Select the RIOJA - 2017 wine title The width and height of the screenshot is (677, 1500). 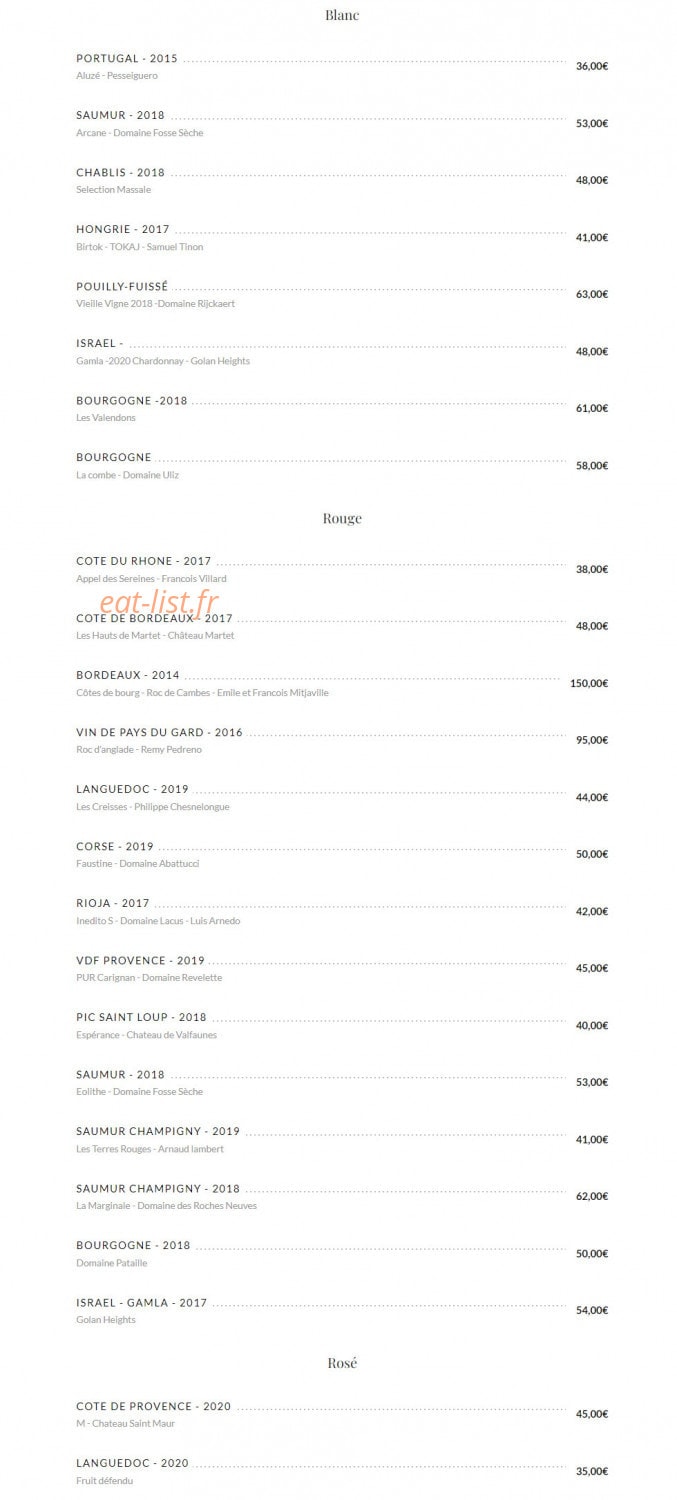tap(113, 904)
